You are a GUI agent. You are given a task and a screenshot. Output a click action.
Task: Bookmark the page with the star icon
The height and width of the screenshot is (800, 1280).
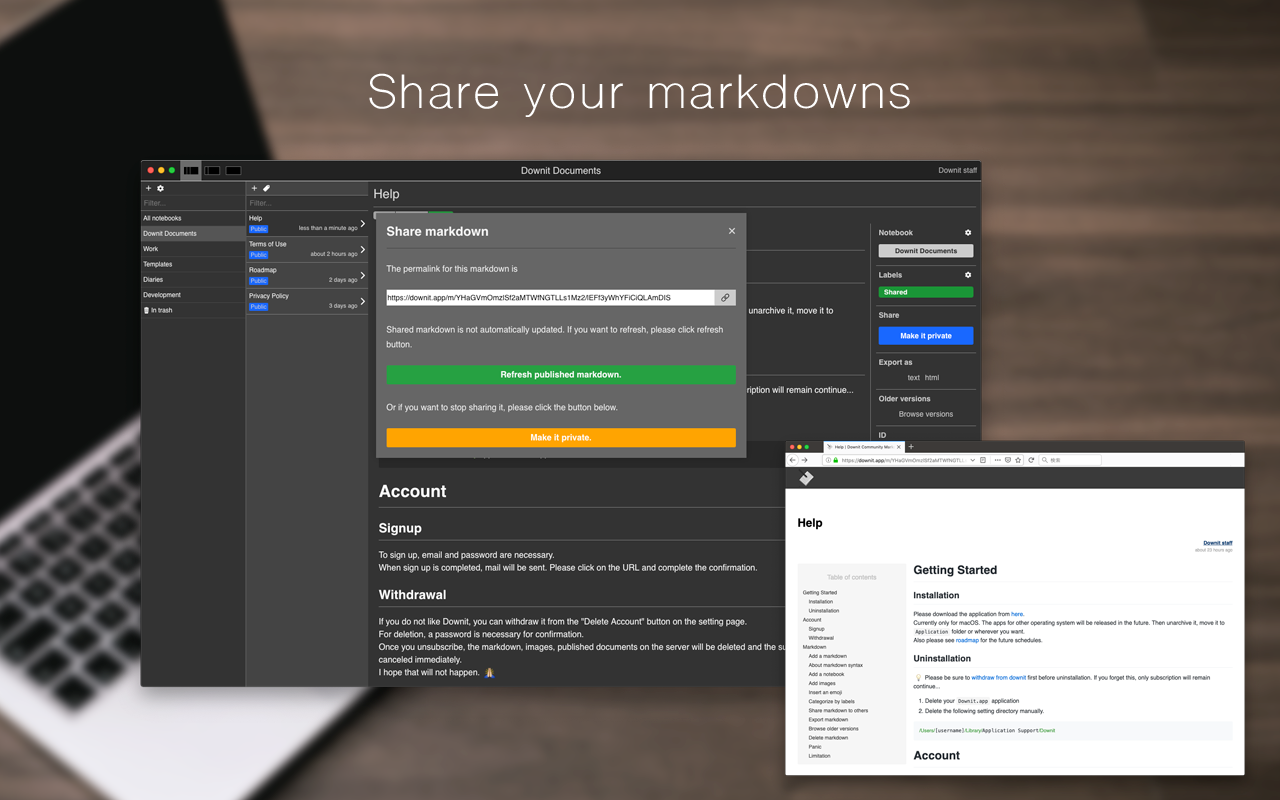[x=1018, y=460]
